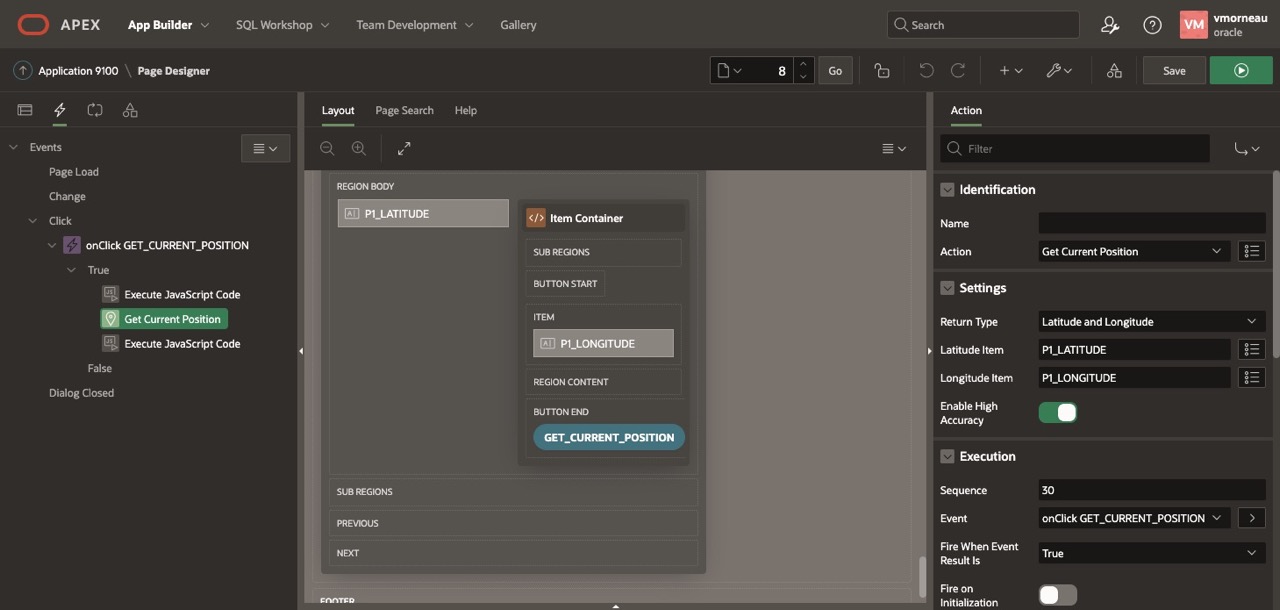Switch to the Page Search tab
Viewport: 1280px width, 610px height.
point(404,110)
